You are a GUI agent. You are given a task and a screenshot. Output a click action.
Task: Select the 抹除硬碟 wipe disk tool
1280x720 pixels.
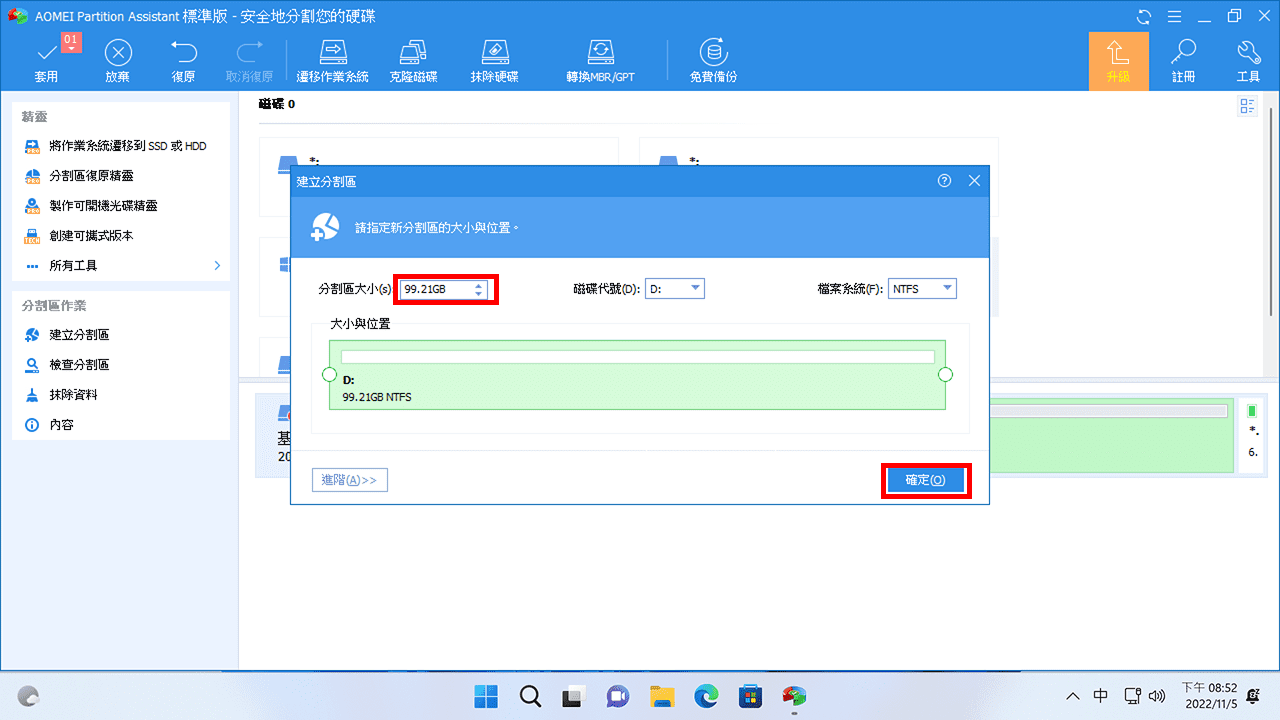point(494,60)
